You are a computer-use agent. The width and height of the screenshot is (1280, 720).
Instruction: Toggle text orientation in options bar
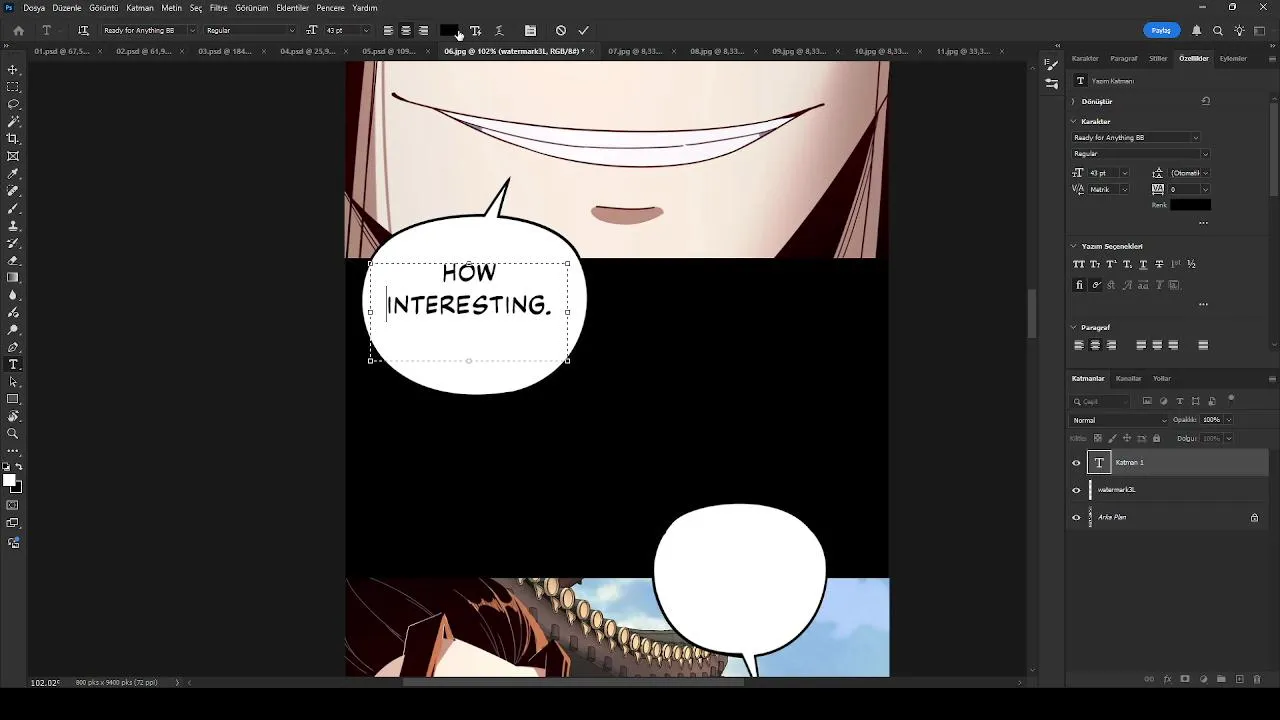83,31
